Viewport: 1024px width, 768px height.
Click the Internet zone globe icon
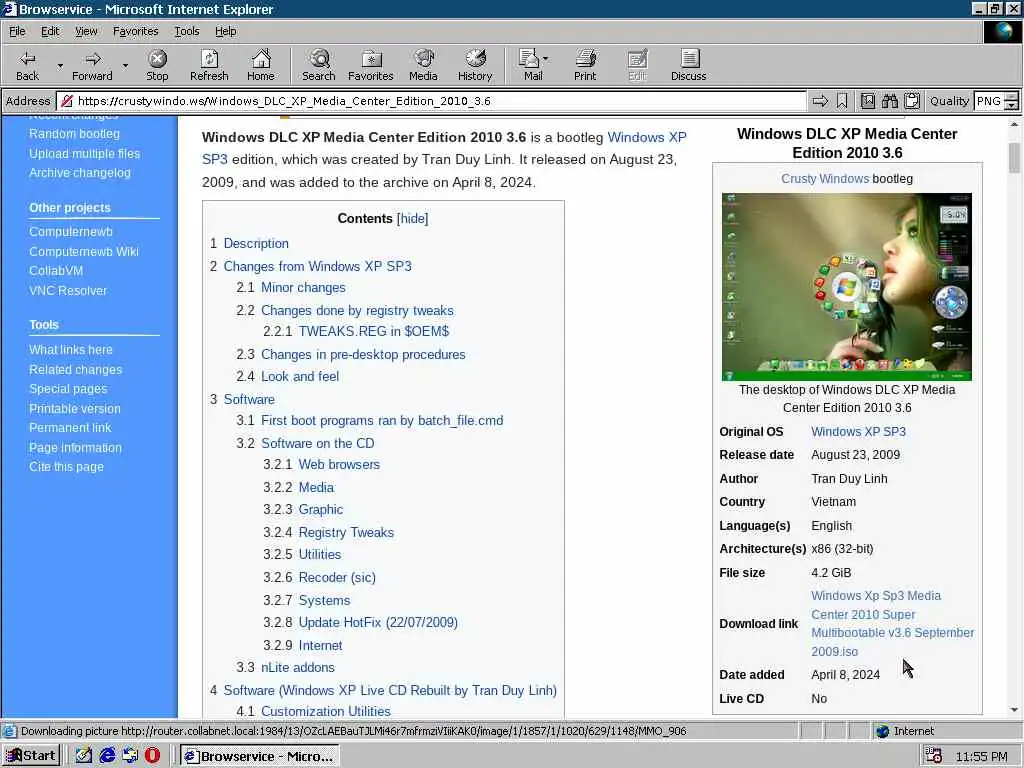tap(883, 731)
